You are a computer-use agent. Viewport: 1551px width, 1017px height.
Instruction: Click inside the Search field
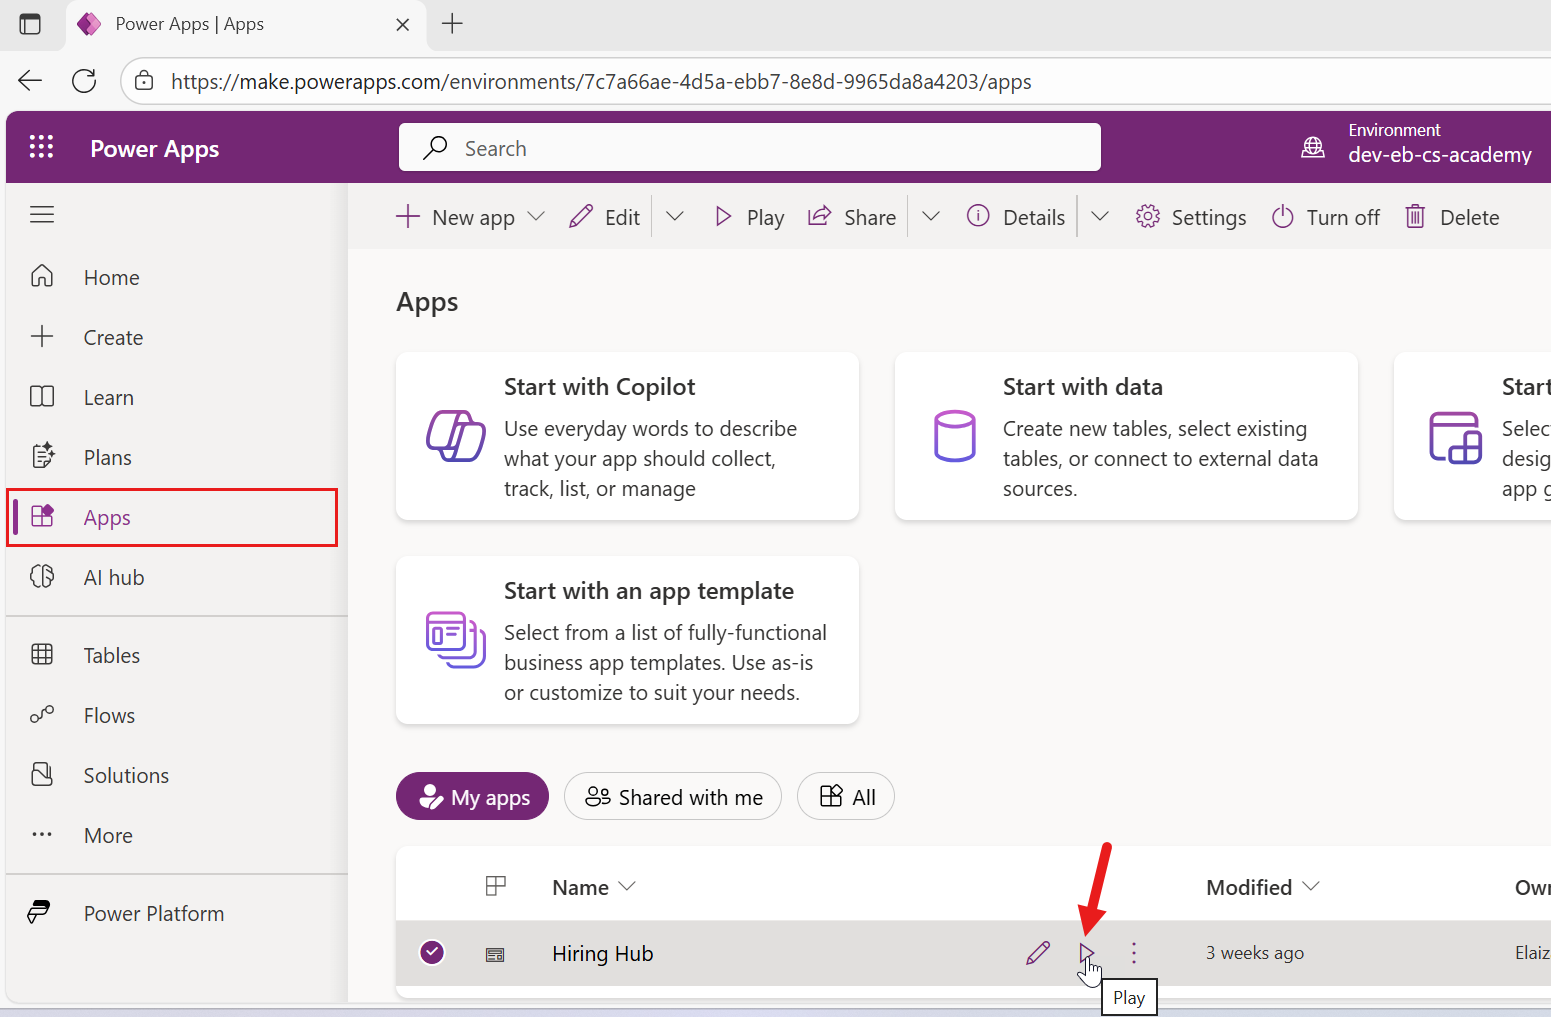tap(749, 147)
